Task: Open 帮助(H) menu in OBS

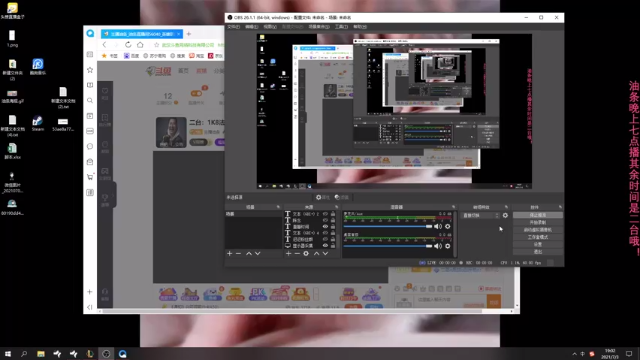Action: tap(360, 27)
